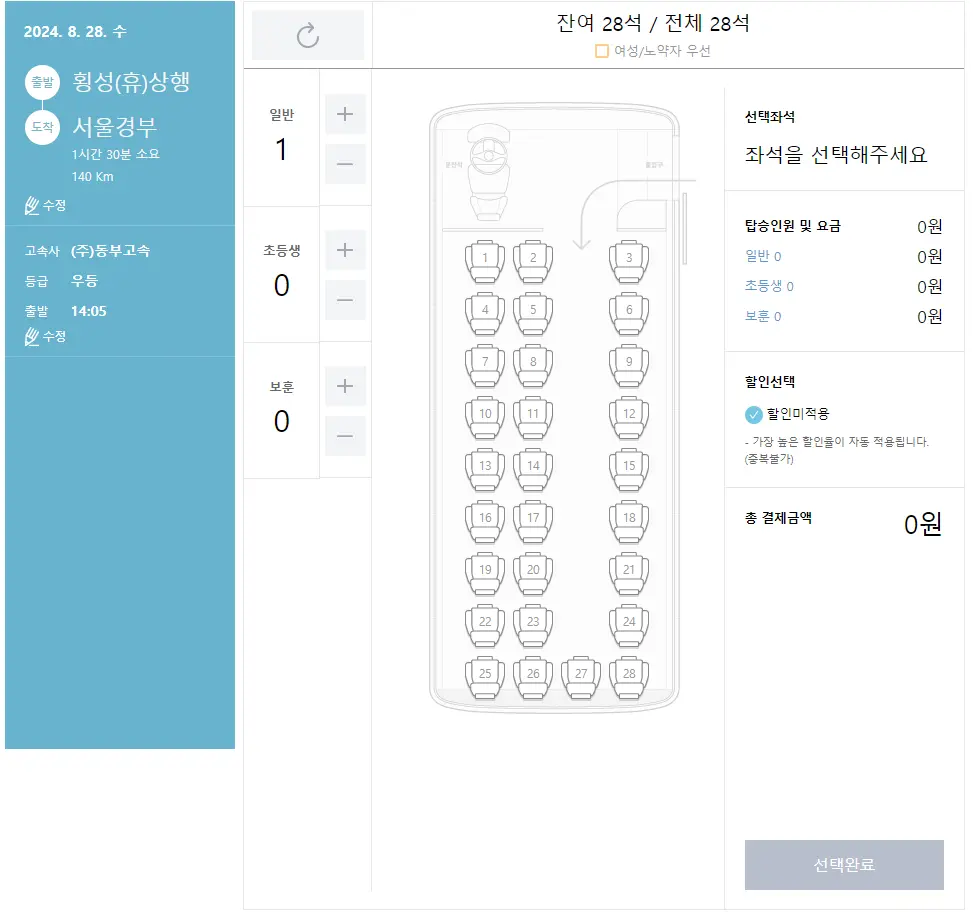Select seat 19 on the left side
The height and width of the screenshot is (917, 973).
[x=484, y=571]
